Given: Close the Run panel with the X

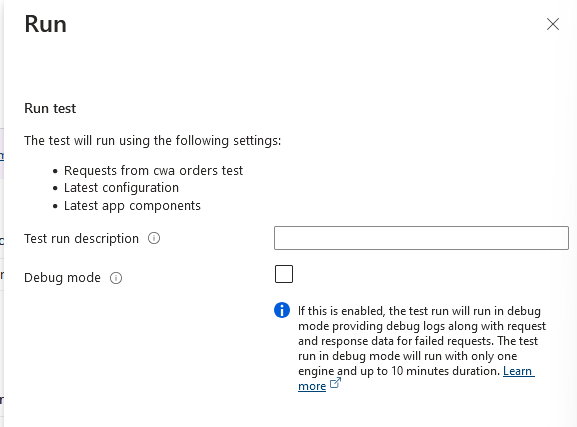Looking at the screenshot, I should 553,24.
